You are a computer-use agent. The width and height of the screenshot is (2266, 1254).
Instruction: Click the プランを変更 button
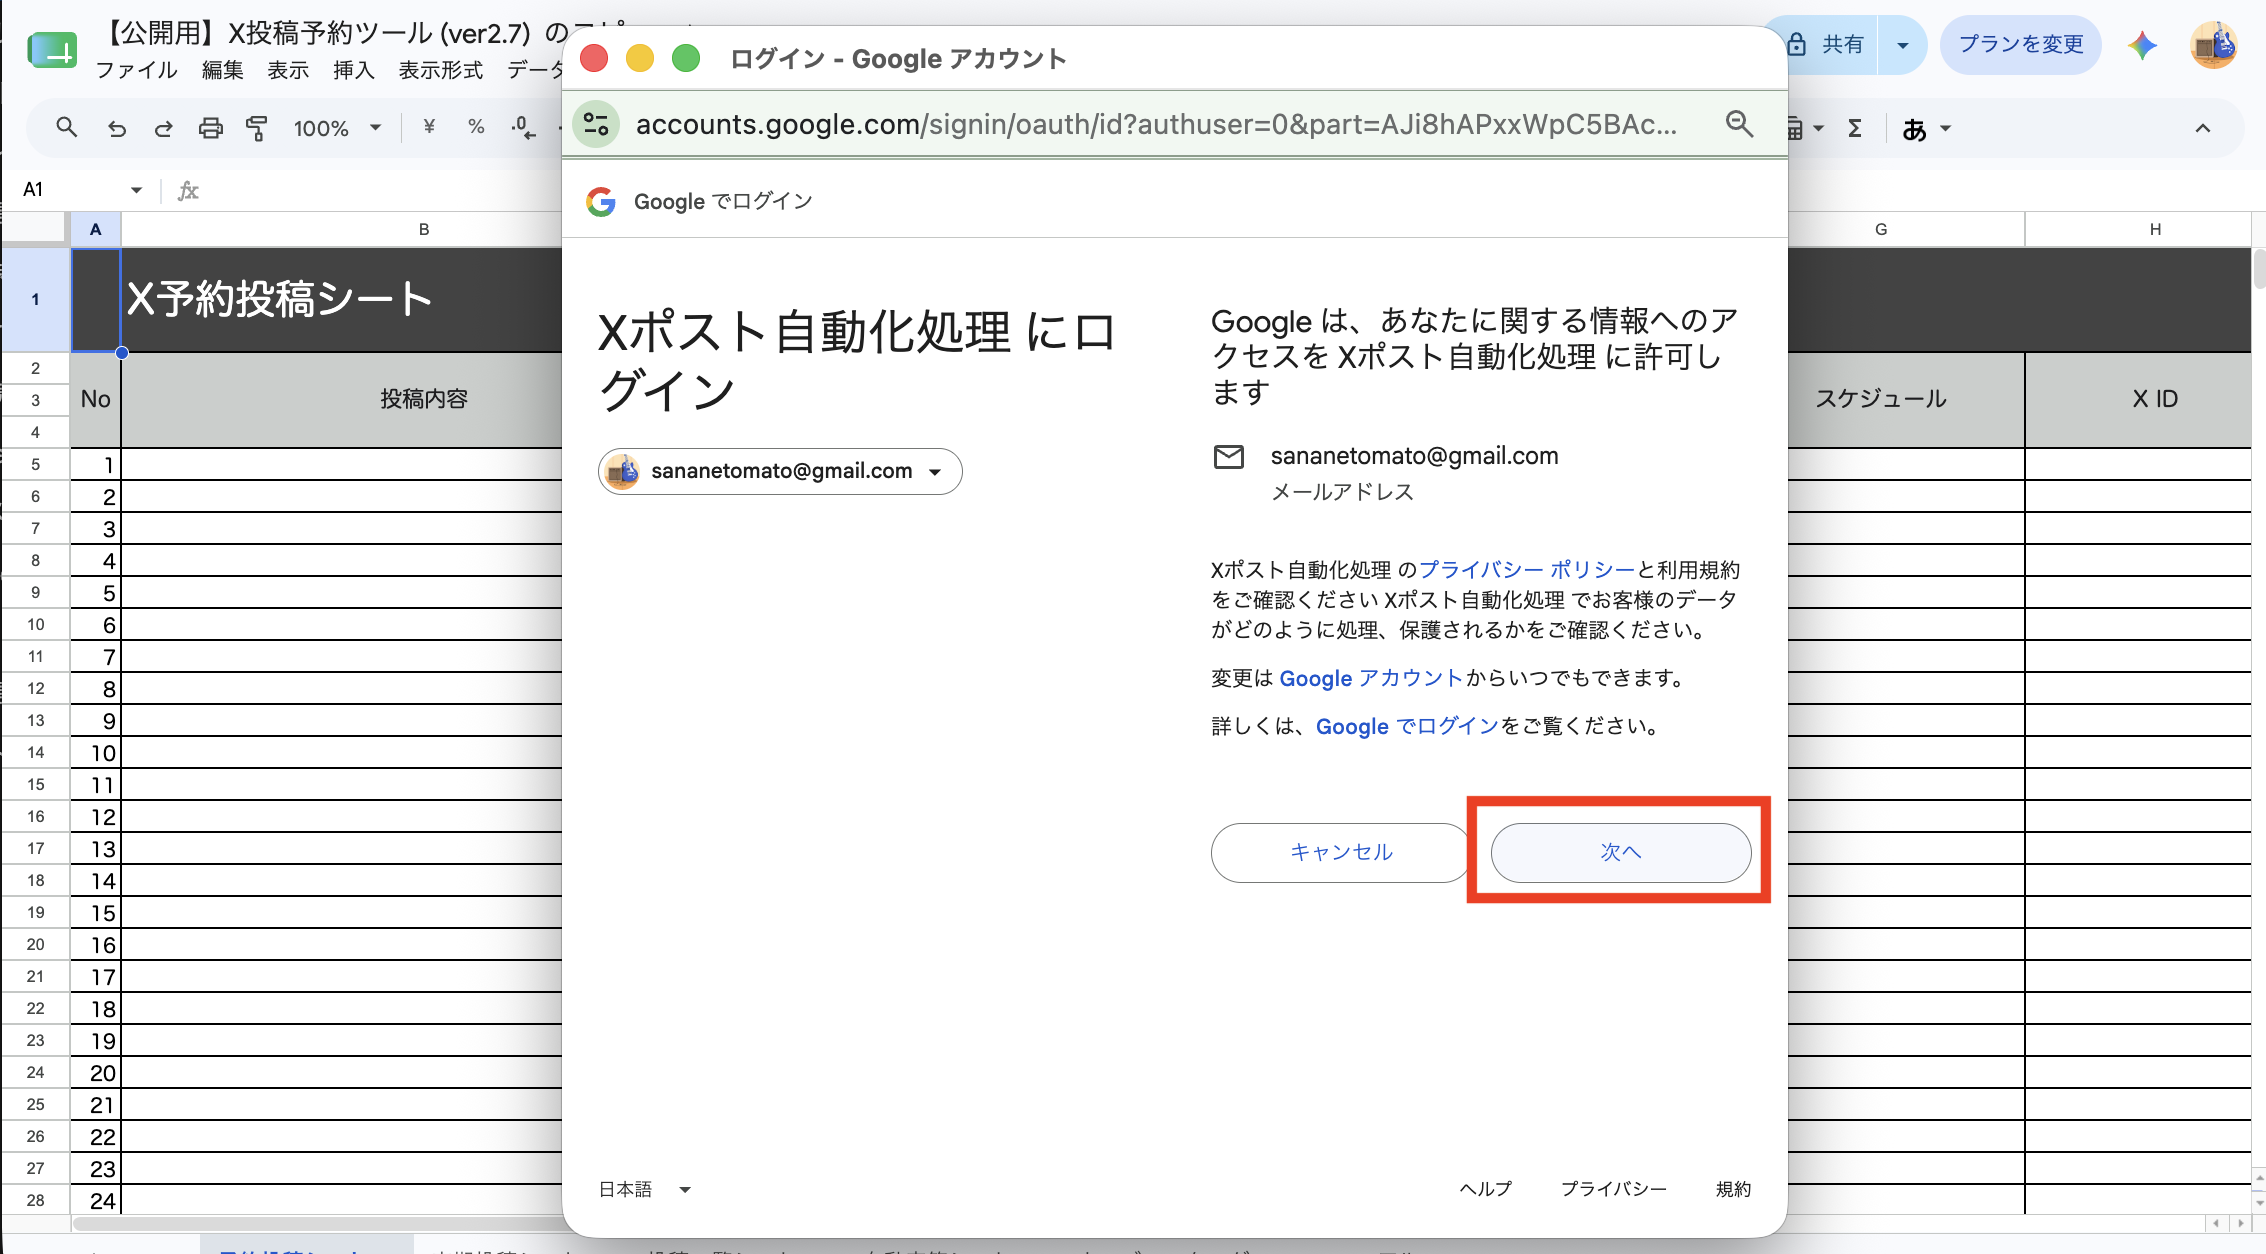[x=2021, y=45]
